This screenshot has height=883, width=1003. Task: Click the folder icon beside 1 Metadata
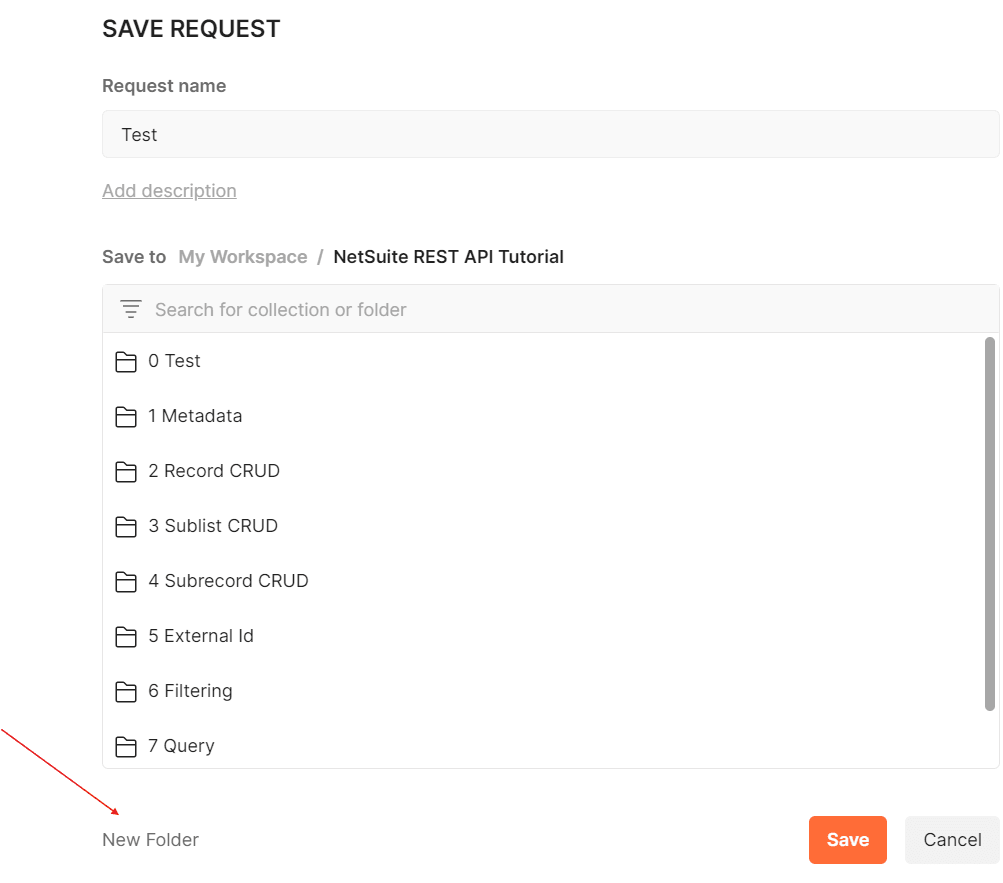125,416
